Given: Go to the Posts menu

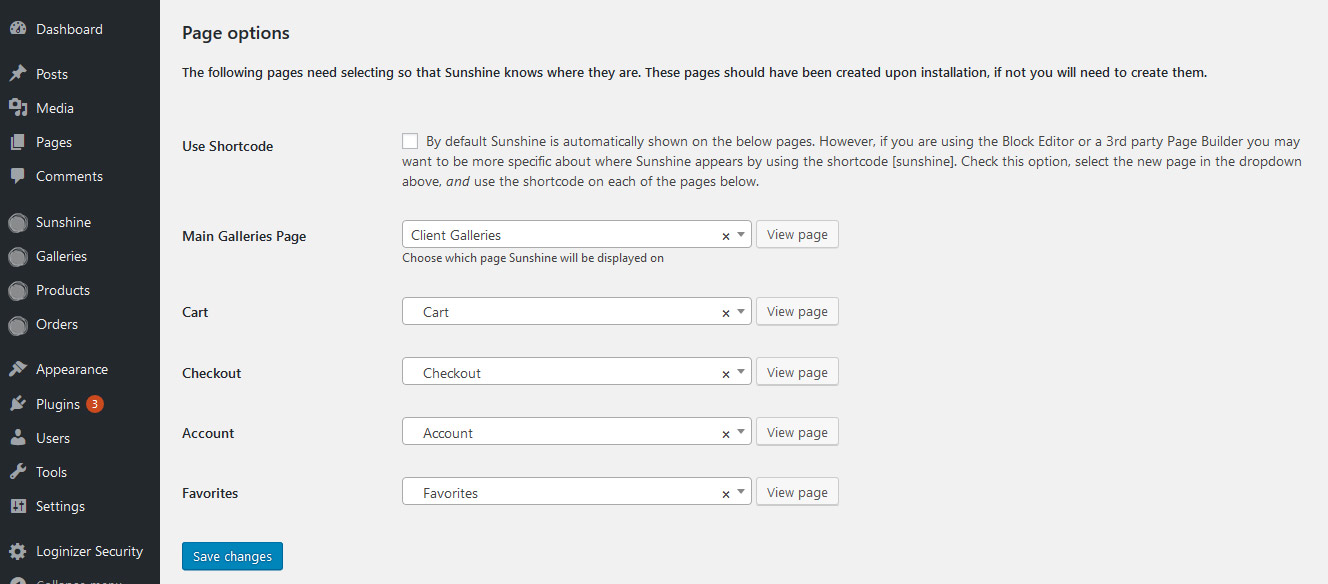Looking at the screenshot, I should tap(52, 74).
